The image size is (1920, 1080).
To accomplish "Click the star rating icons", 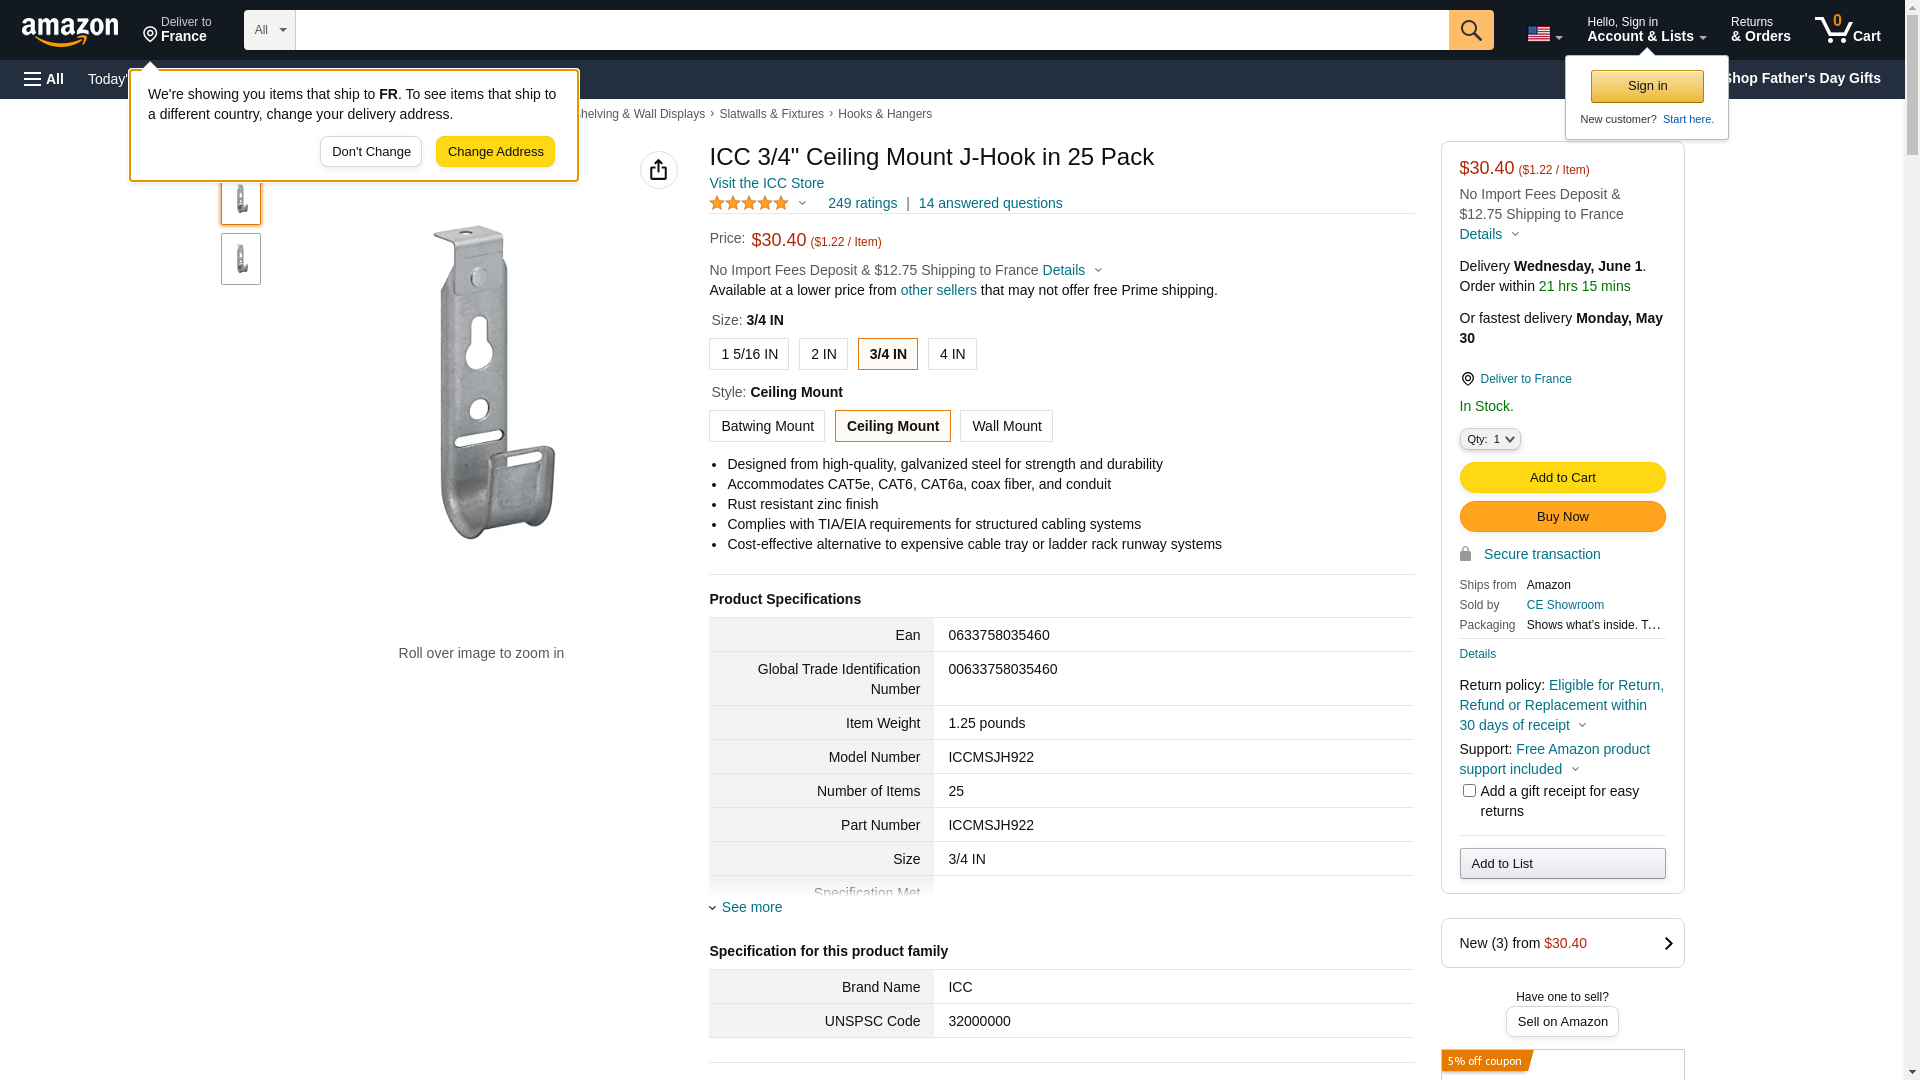I will pyautogui.click(x=749, y=203).
